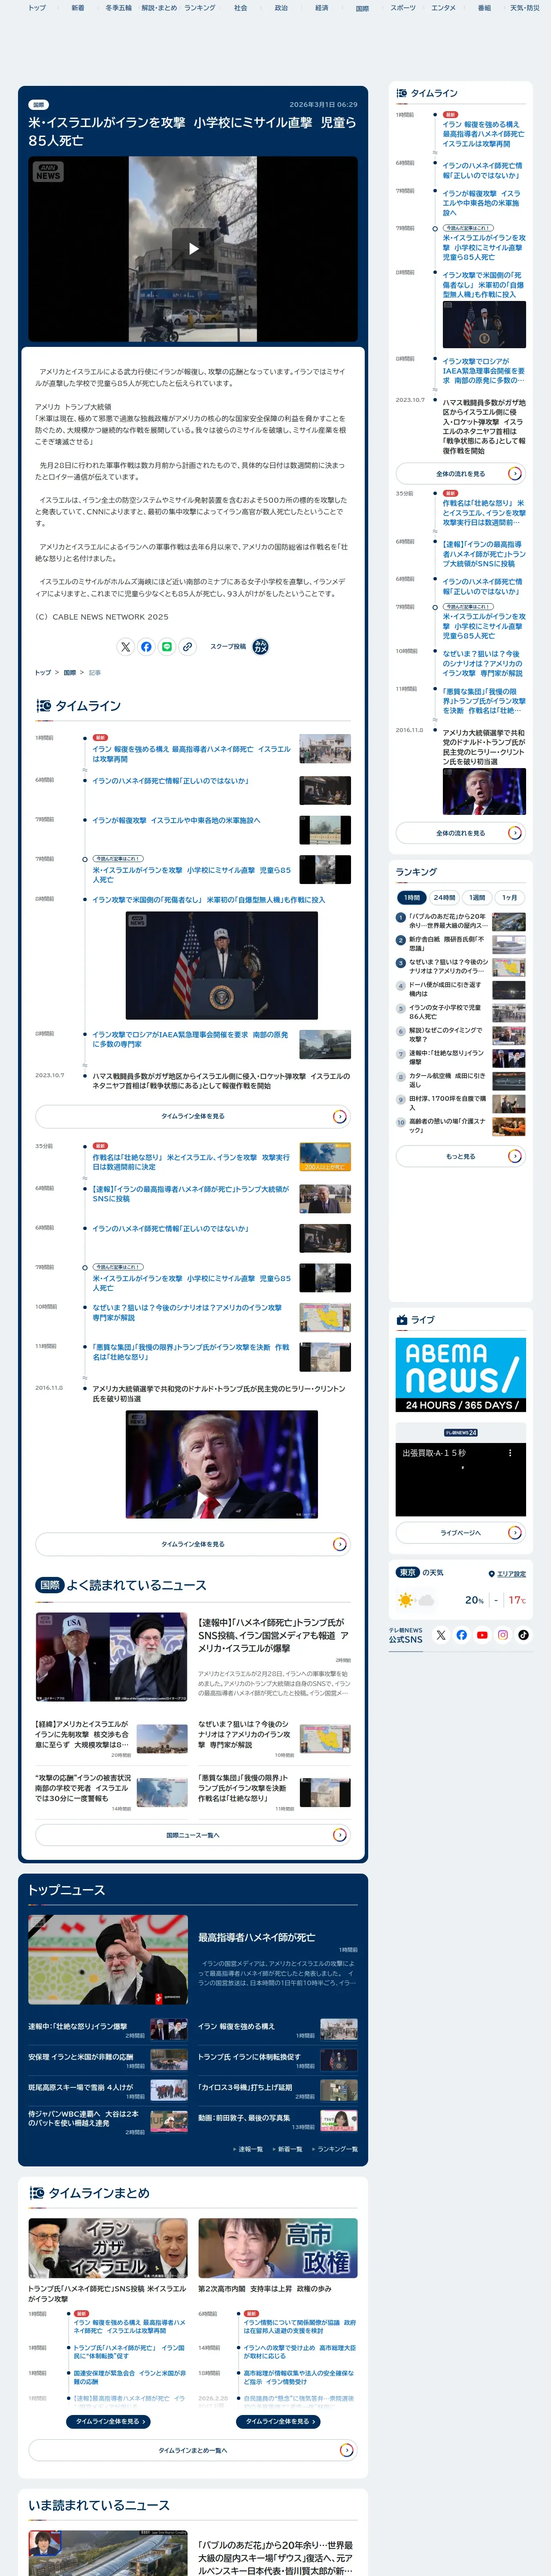Open 番組 in the top navigation
Viewport: 551px width, 2576px height.
(484, 8)
